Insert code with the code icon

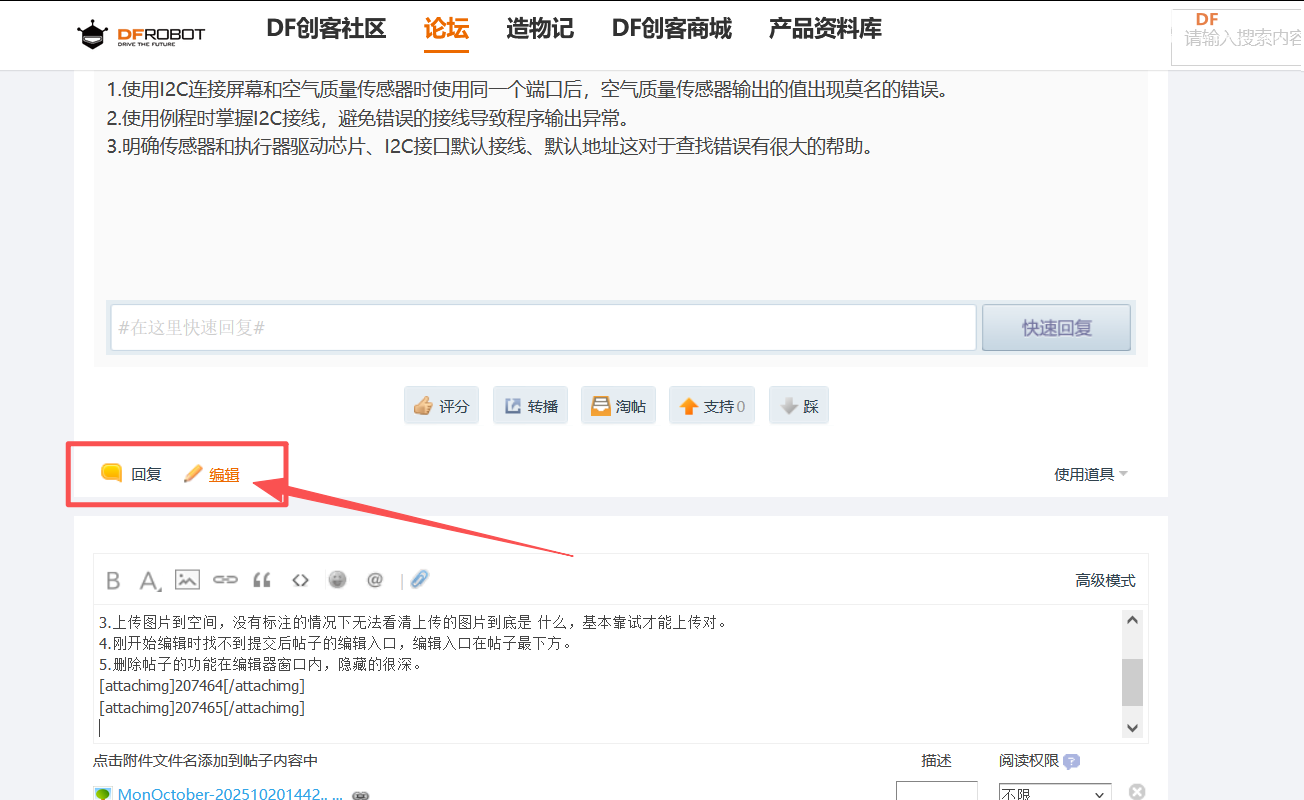point(300,579)
